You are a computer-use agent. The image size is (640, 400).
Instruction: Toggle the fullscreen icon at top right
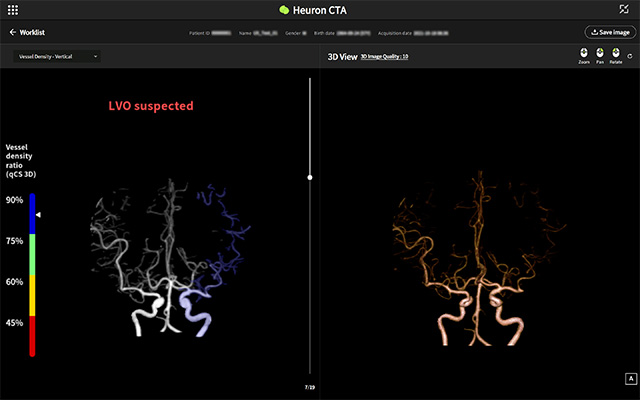[625, 9]
